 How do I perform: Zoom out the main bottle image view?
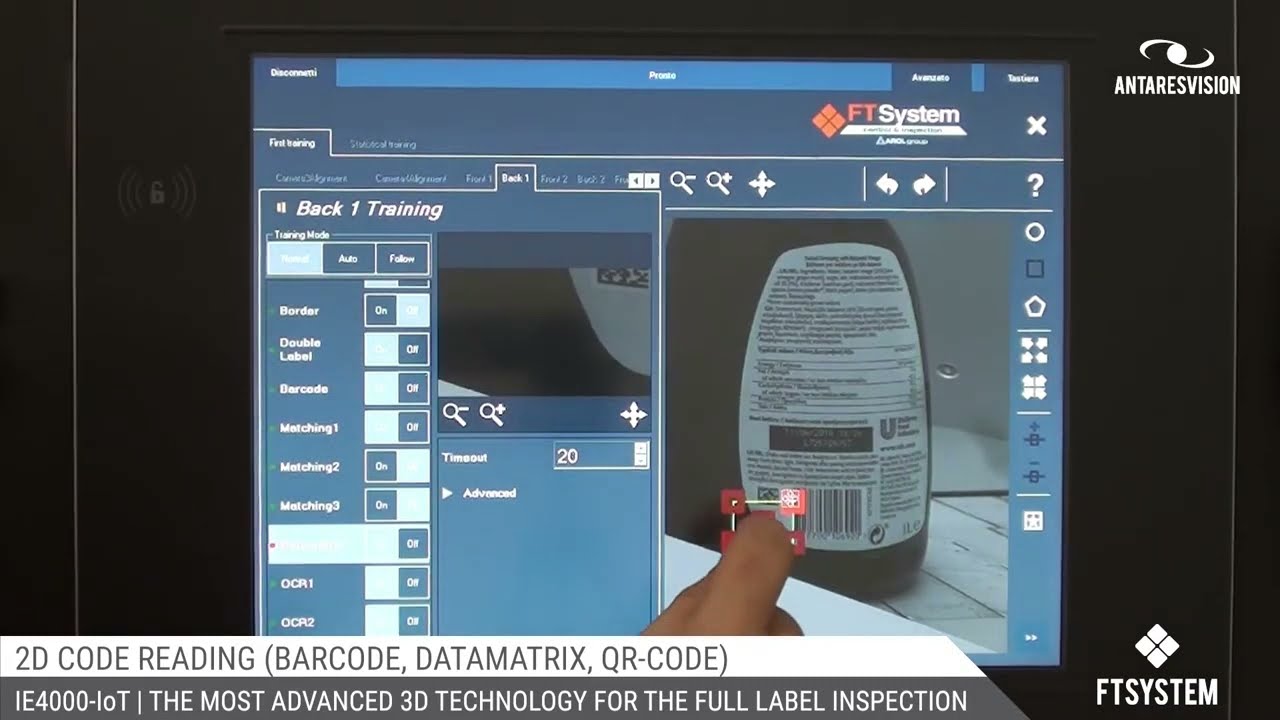tap(683, 183)
